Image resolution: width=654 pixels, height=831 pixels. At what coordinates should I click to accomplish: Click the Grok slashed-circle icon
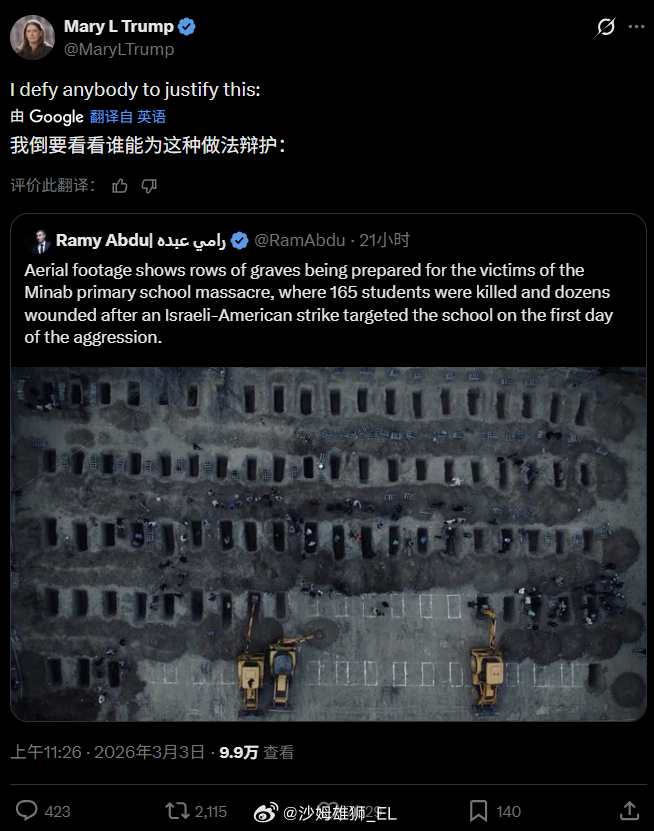(606, 26)
